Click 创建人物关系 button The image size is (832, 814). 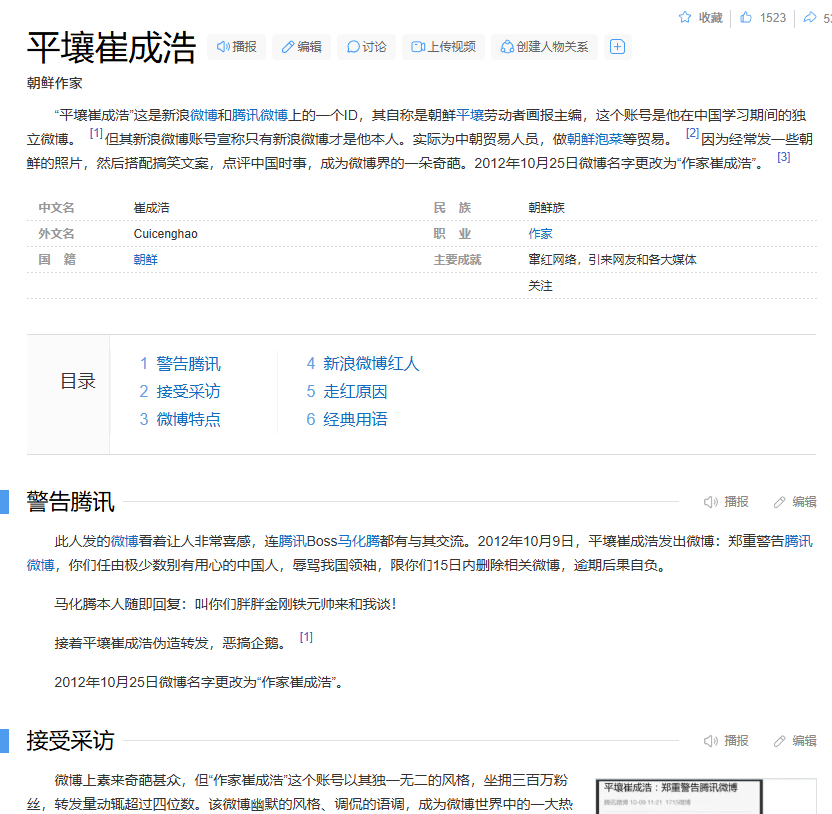pyautogui.click(x=544, y=47)
